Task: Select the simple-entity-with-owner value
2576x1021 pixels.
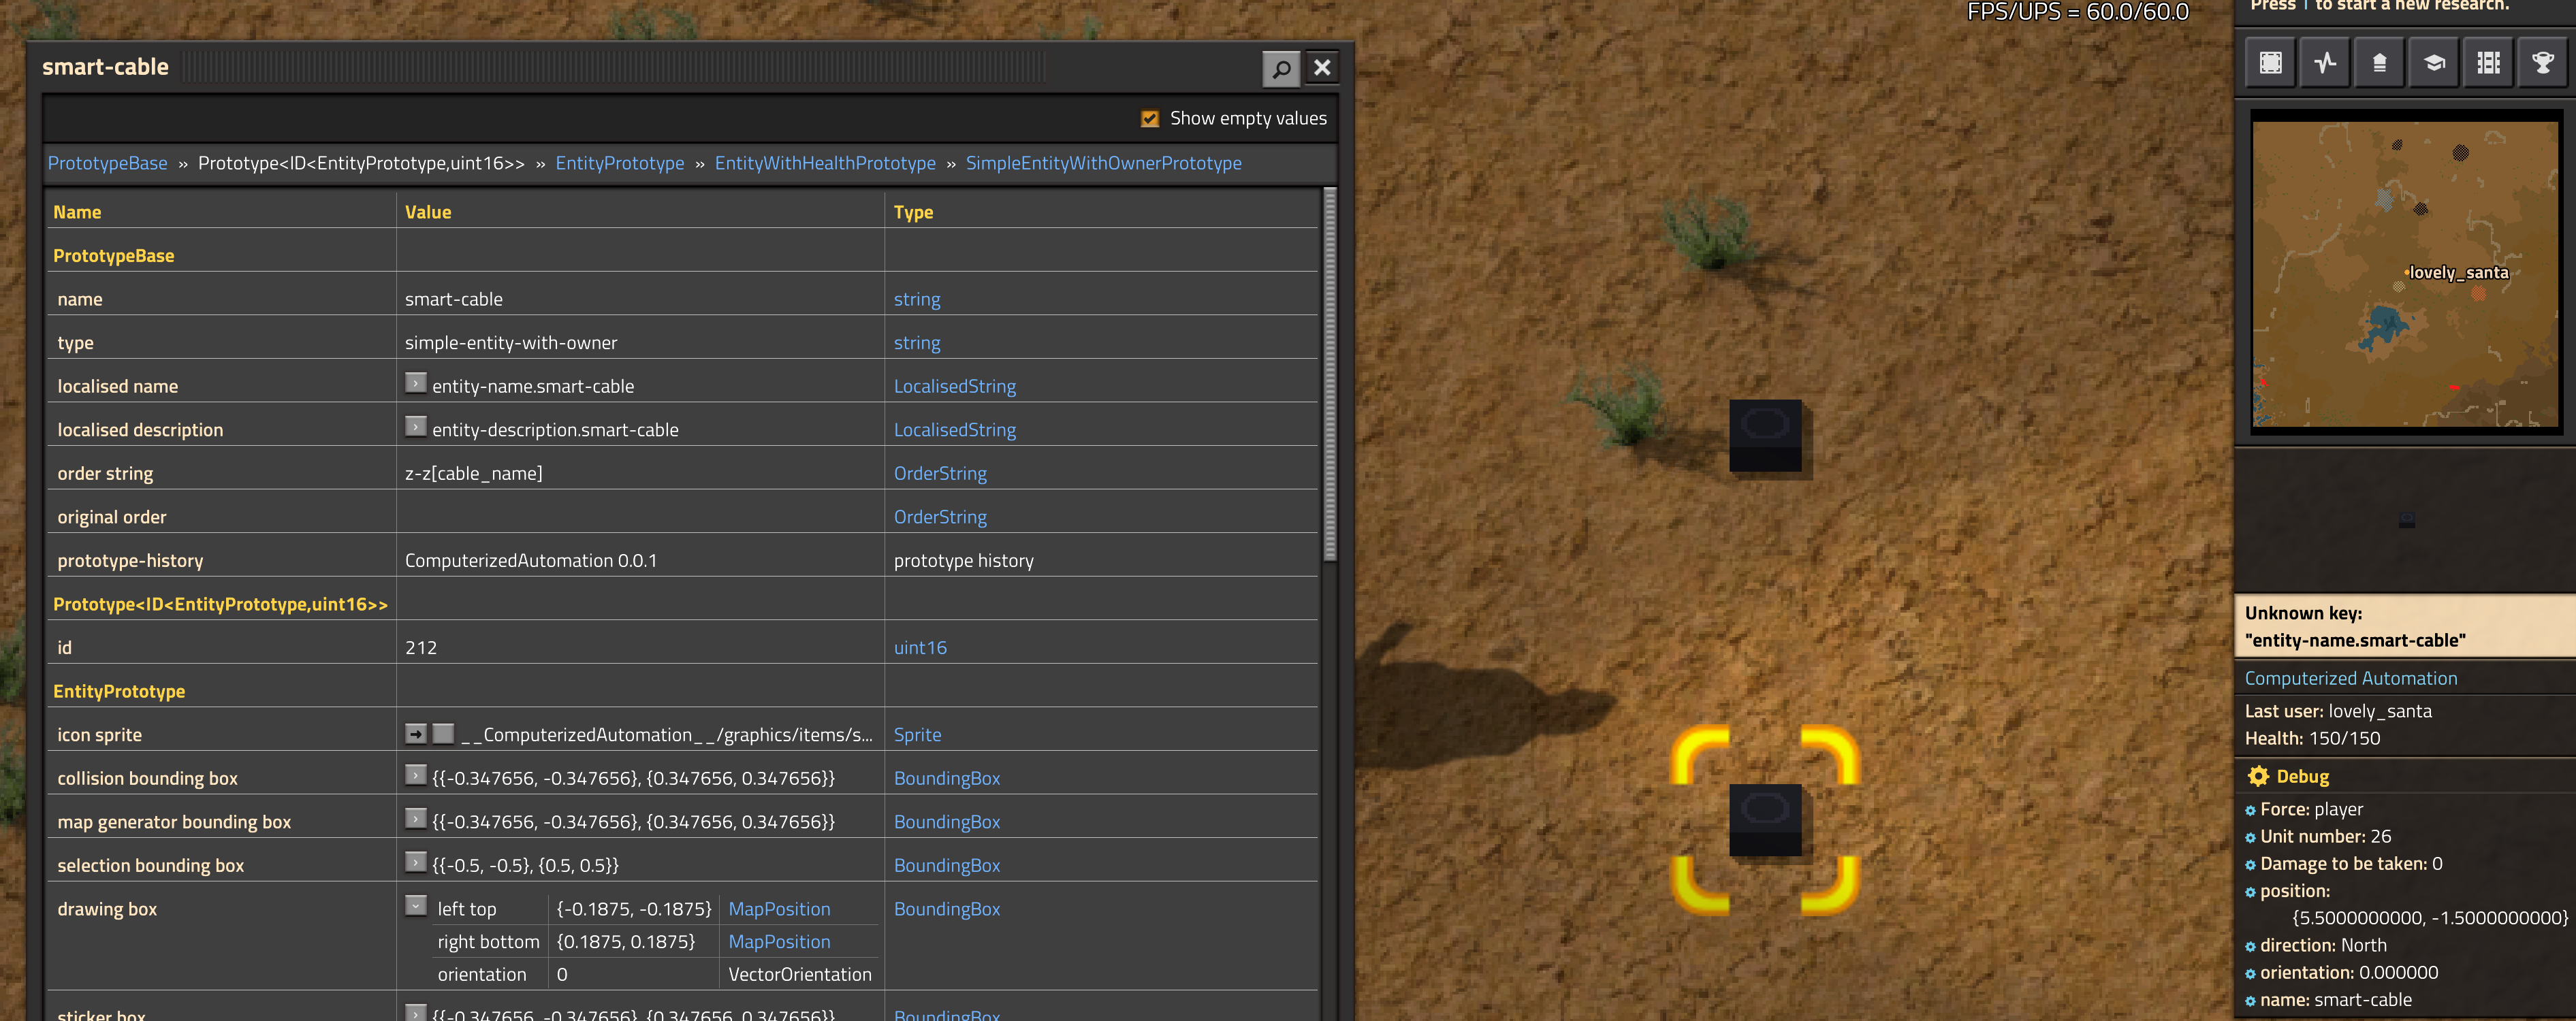Action: 511,343
